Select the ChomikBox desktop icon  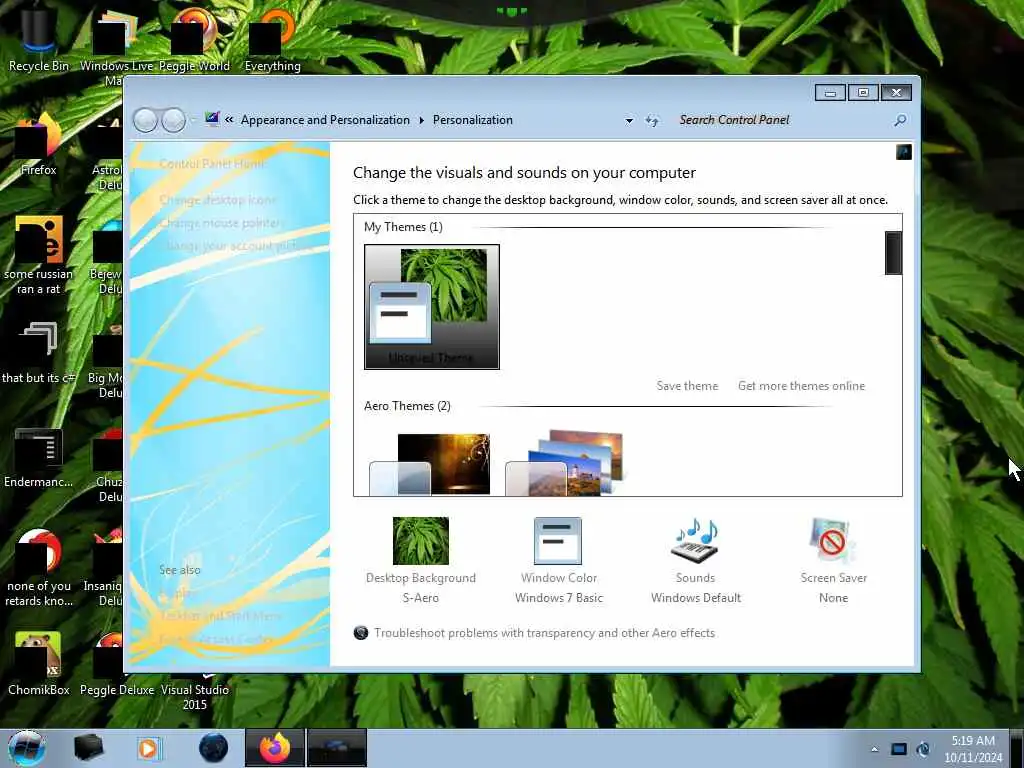[x=39, y=663]
